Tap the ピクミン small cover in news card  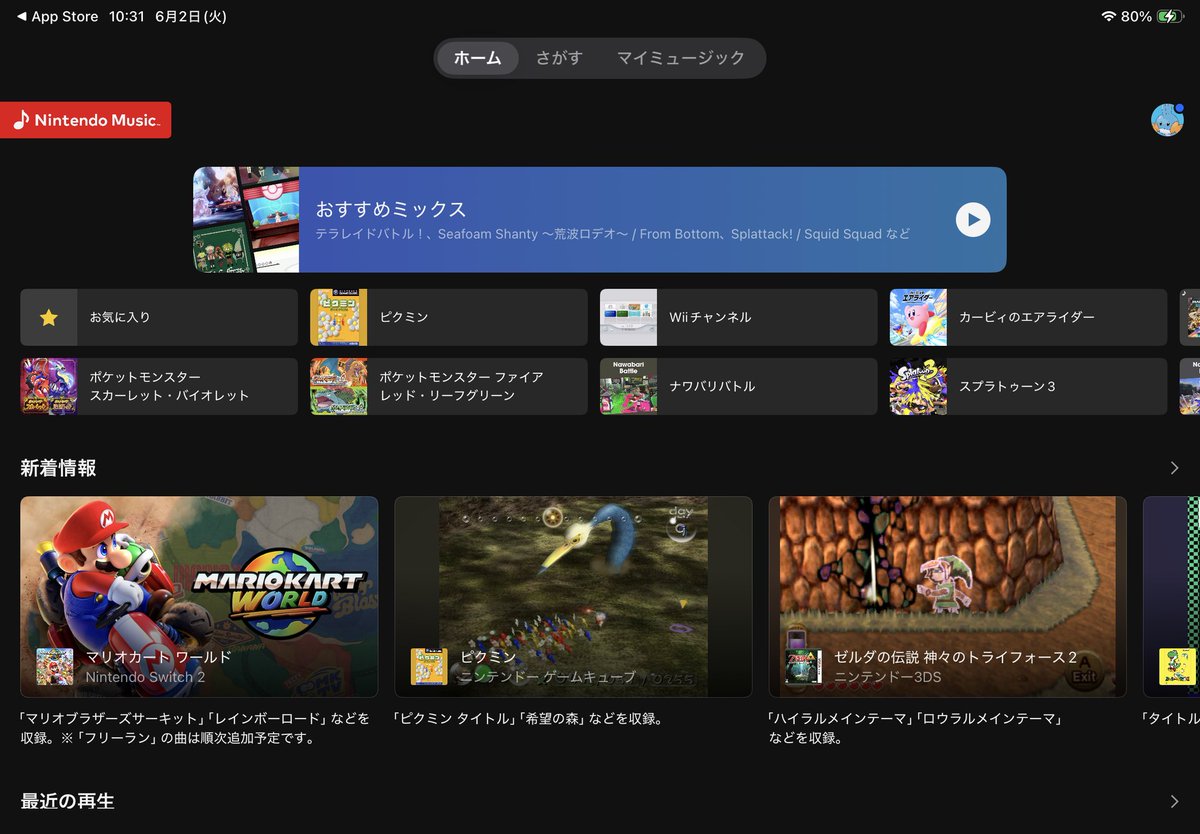point(429,667)
